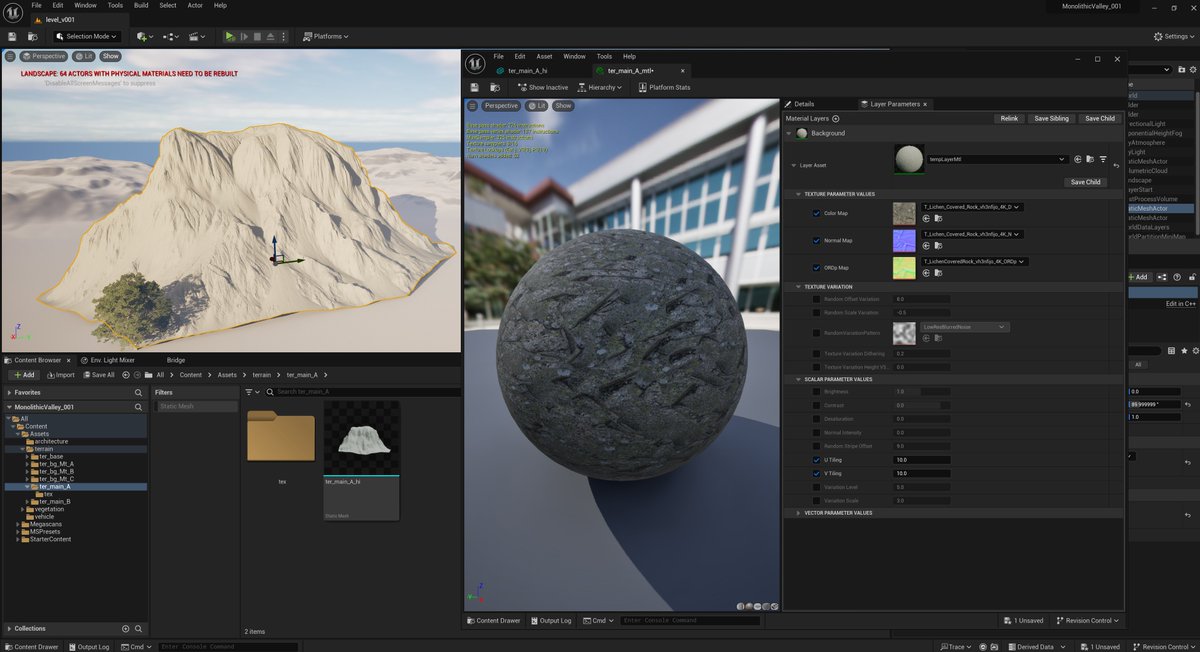Select the architecture folder in tree
The width and height of the screenshot is (1200, 652).
pos(51,441)
